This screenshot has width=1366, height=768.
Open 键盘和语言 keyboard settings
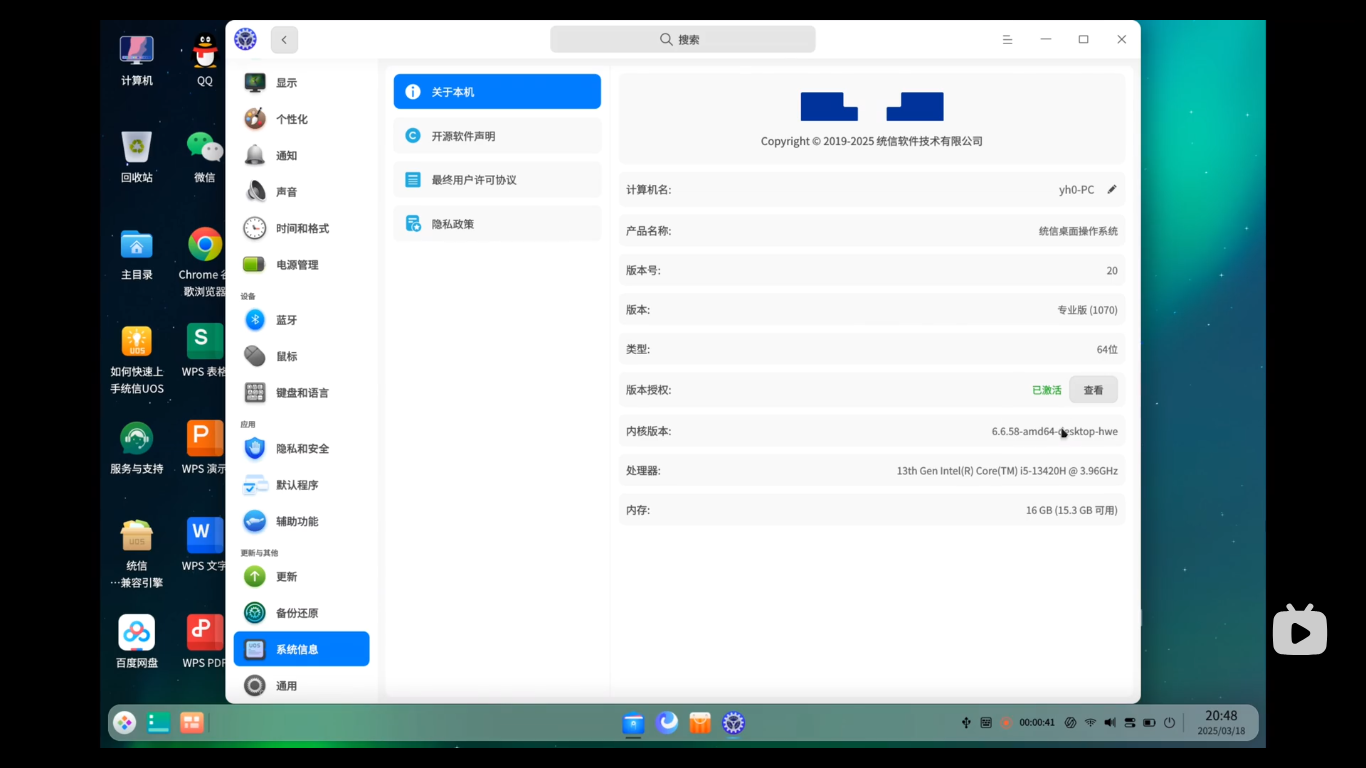click(x=301, y=393)
